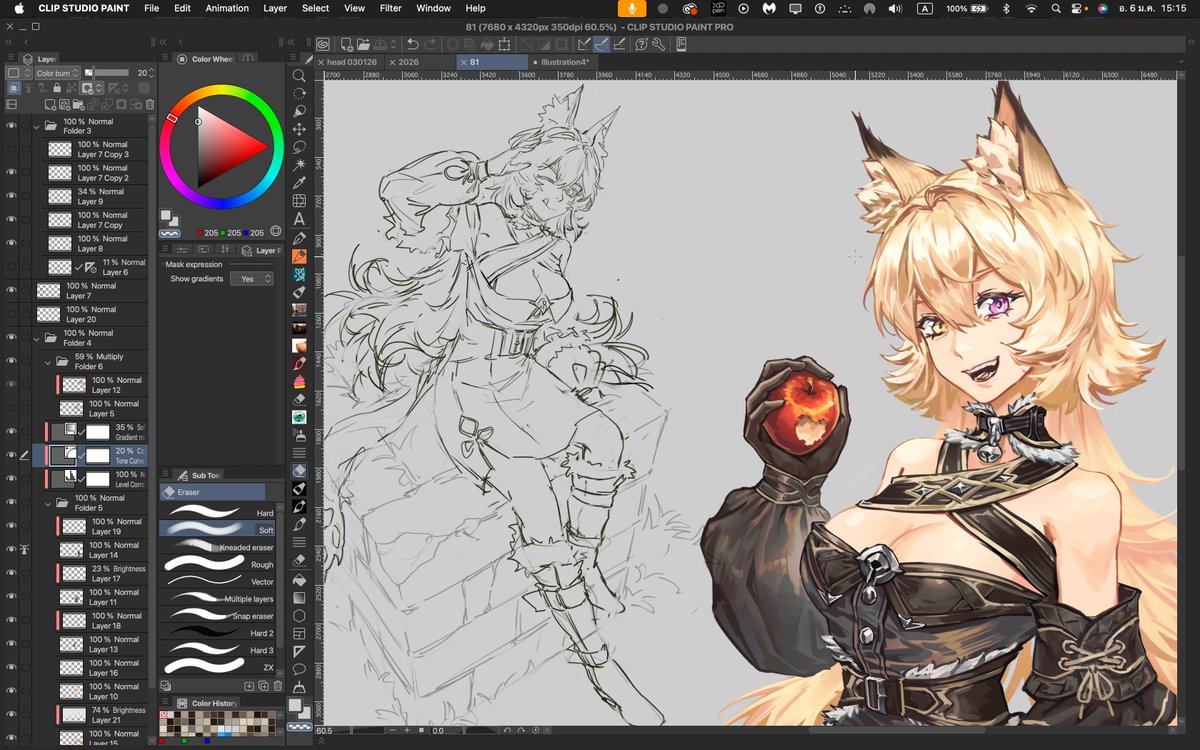This screenshot has height=750, width=1200.
Task: Select the Fill bucket tool
Action: [x=299, y=579]
